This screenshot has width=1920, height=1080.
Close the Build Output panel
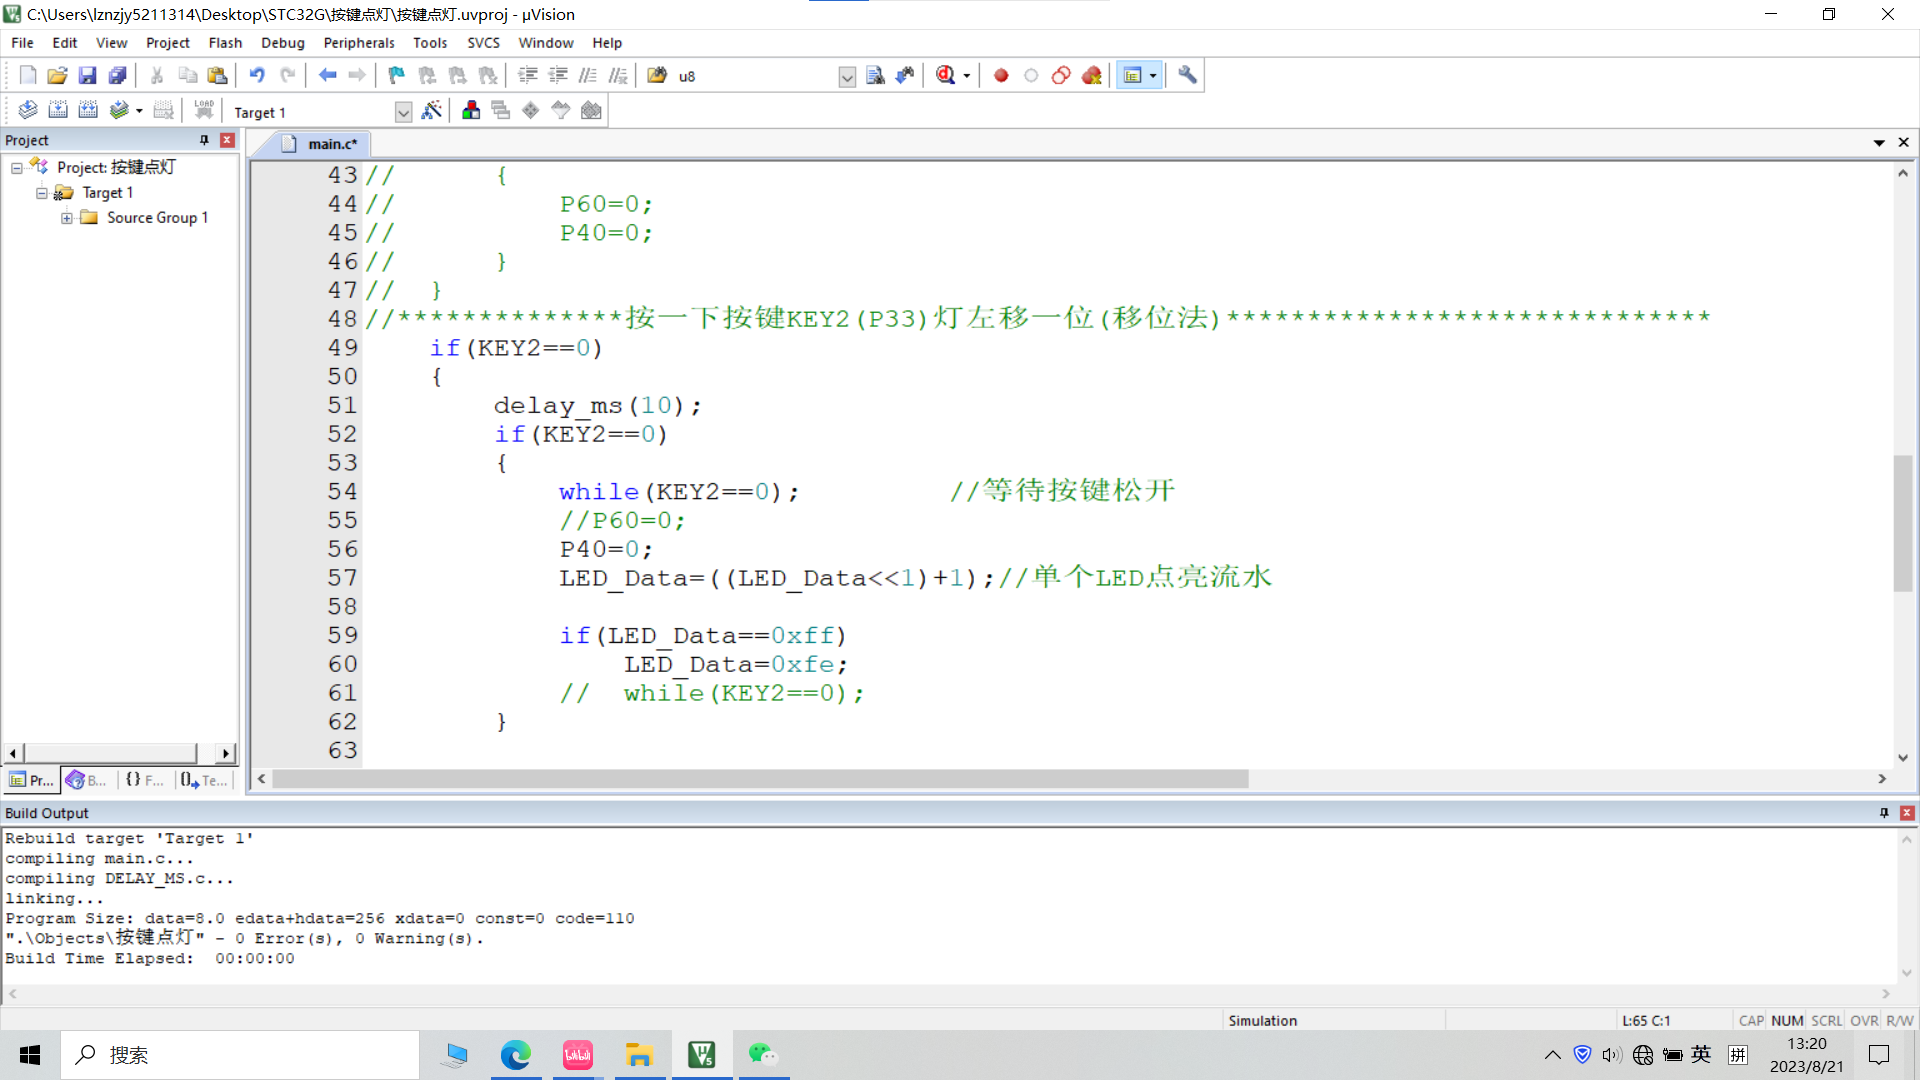coord(1907,813)
